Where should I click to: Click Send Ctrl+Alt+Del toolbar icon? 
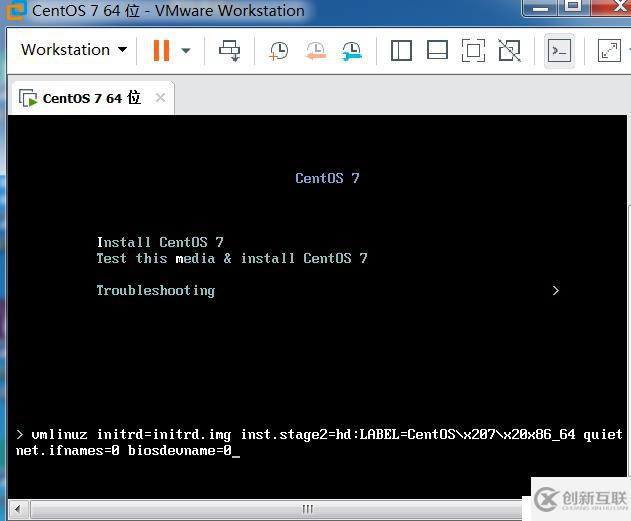point(229,50)
